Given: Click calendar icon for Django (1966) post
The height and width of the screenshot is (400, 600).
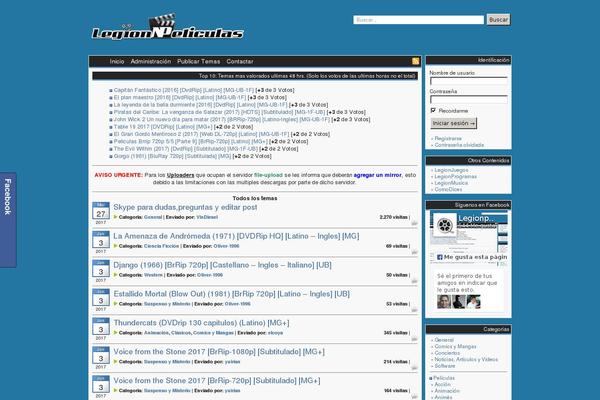Looking at the screenshot, I should 101,269.
